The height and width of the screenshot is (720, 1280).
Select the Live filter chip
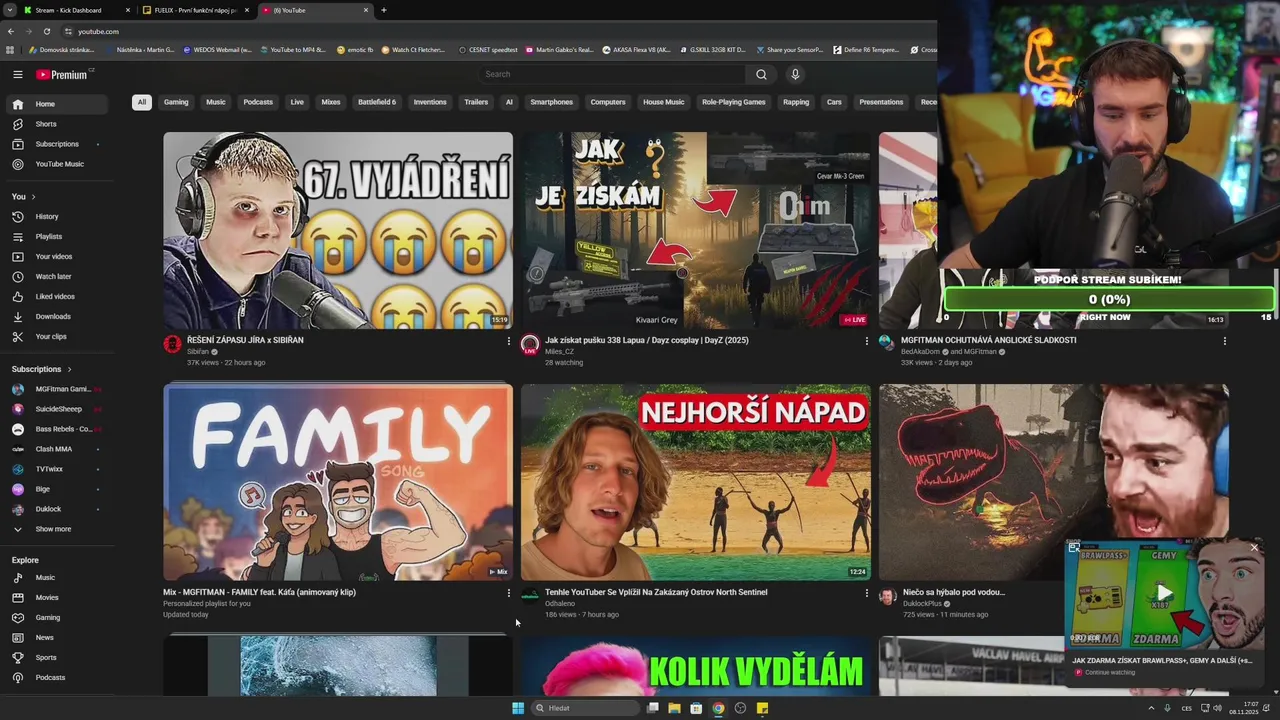297,102
